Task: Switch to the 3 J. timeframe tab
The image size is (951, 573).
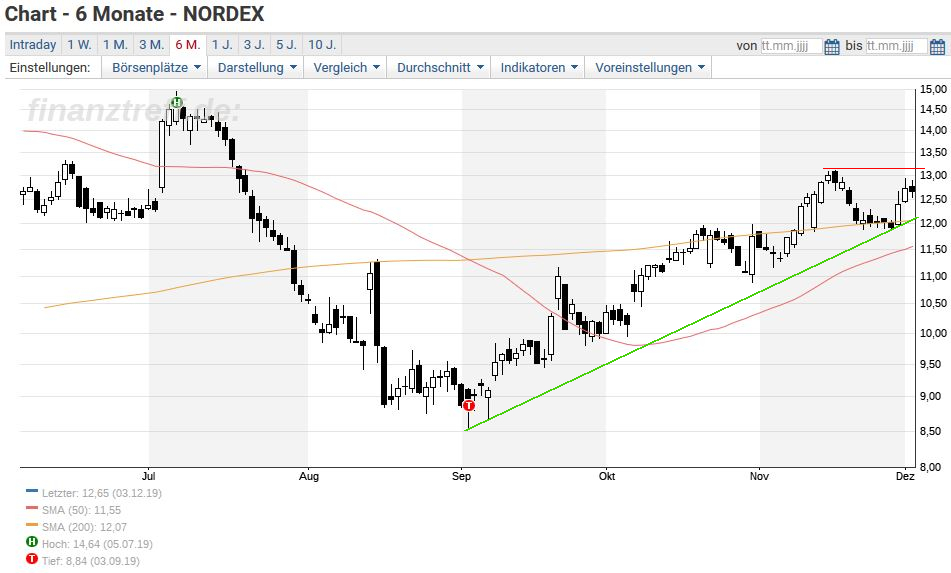Action: pos(254,45)
